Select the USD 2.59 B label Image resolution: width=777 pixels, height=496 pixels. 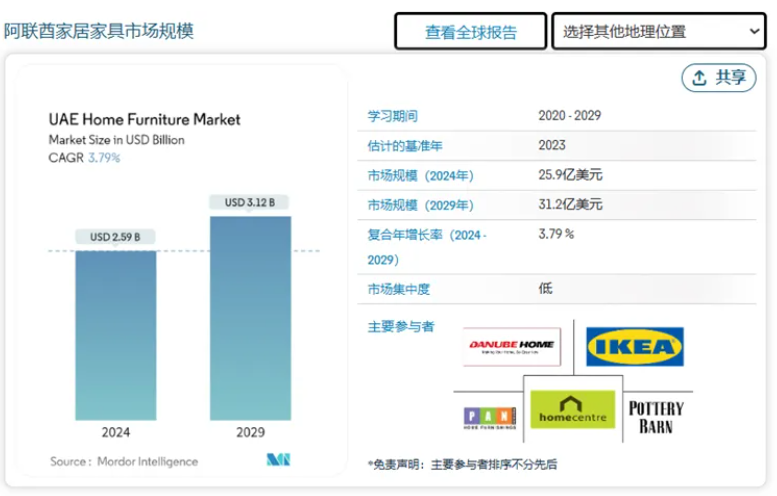[115, 237]
